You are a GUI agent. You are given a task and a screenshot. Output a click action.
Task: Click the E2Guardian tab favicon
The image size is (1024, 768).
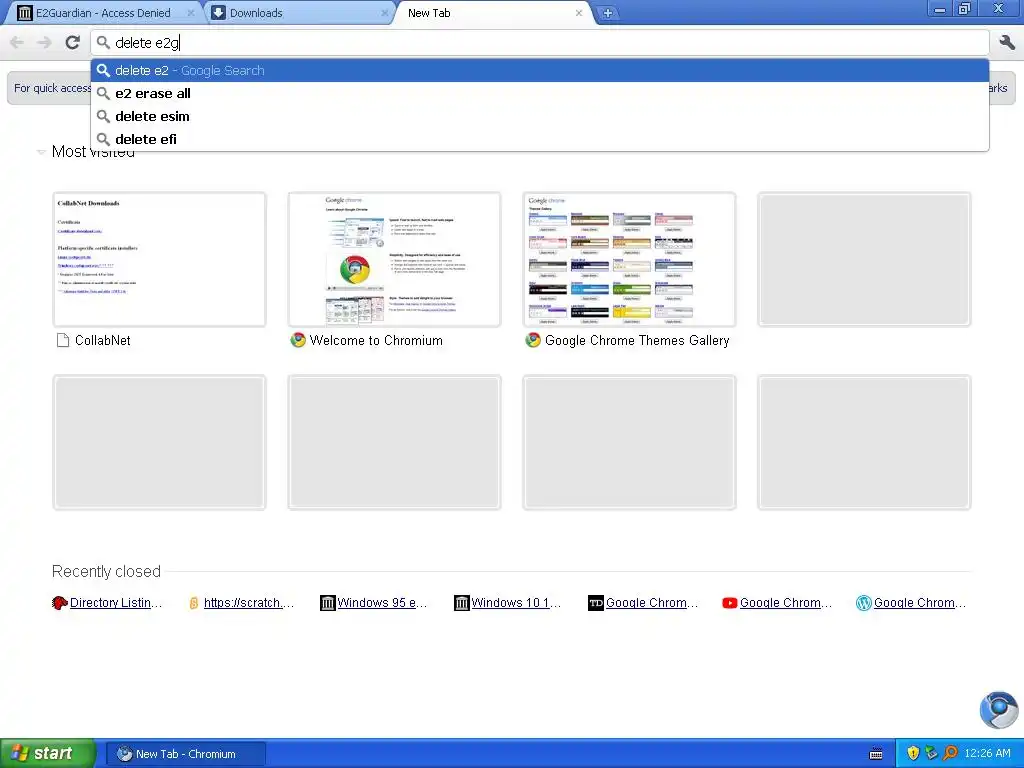(25, 13)
